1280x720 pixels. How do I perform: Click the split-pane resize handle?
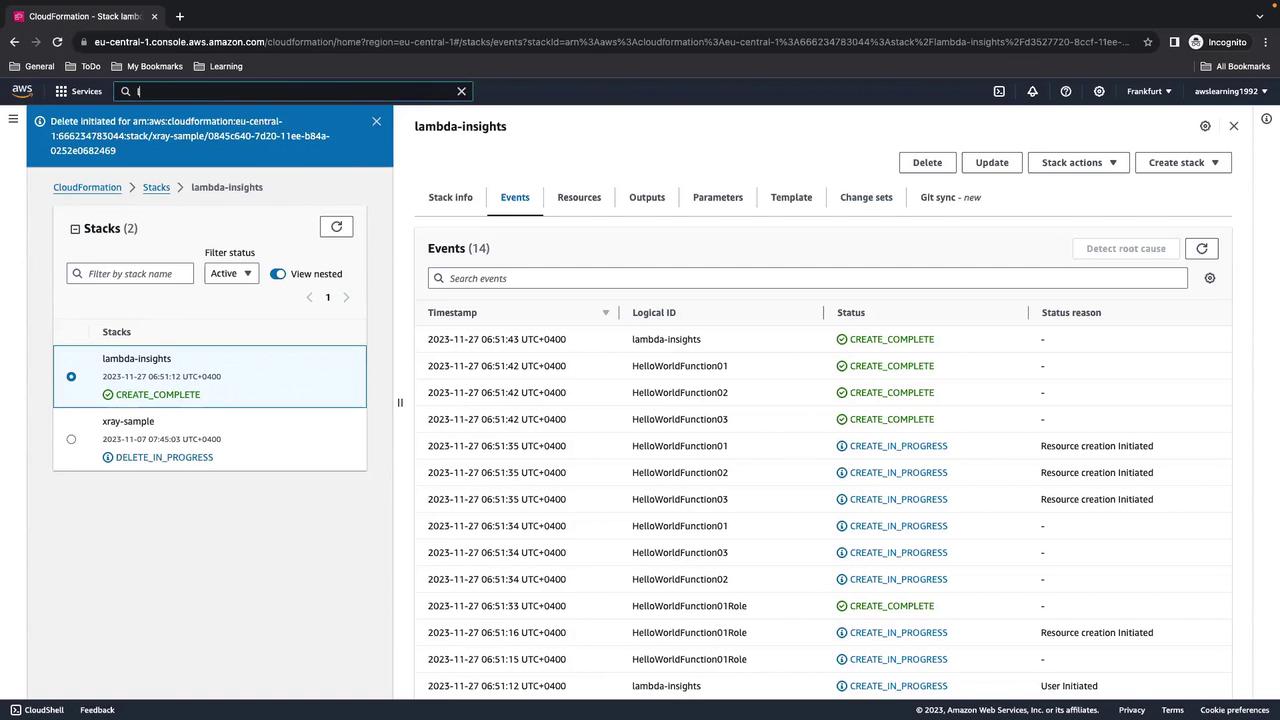[x=400, y=403]
